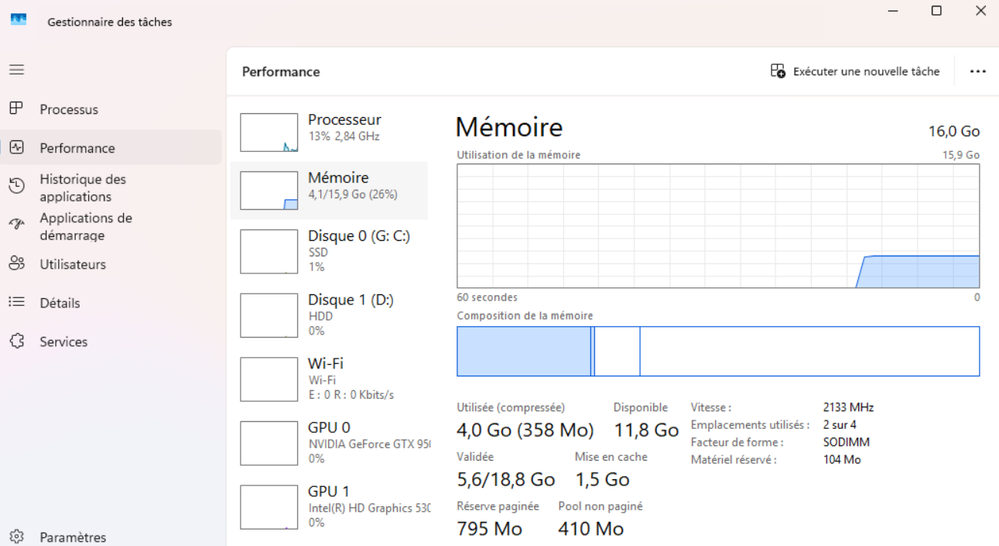Select Disque 0 (G: C:) entry
The image size is (999, 546).
click(329, 248)
